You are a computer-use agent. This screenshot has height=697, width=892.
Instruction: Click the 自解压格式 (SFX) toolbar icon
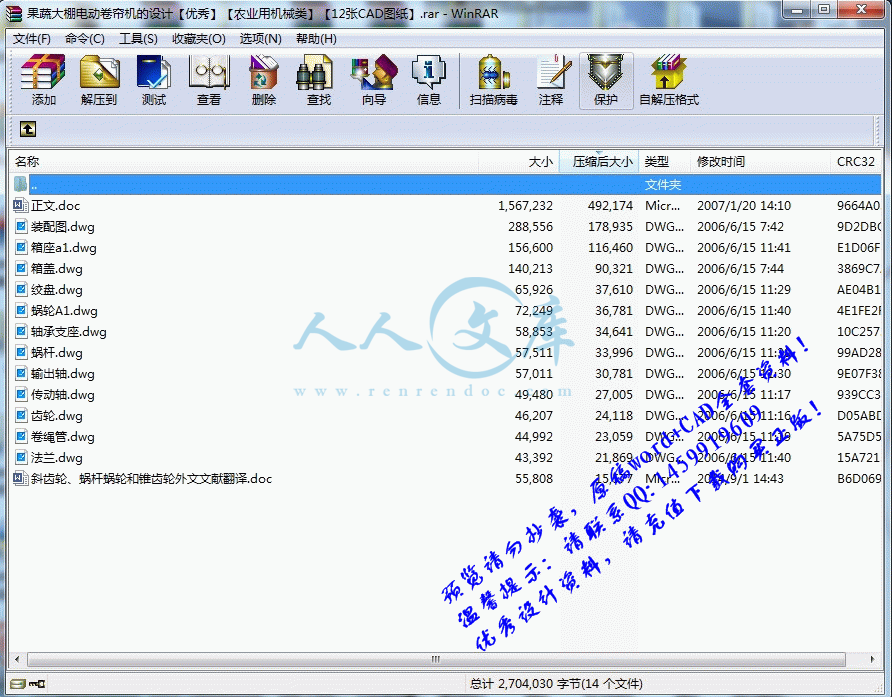(668, 73)
